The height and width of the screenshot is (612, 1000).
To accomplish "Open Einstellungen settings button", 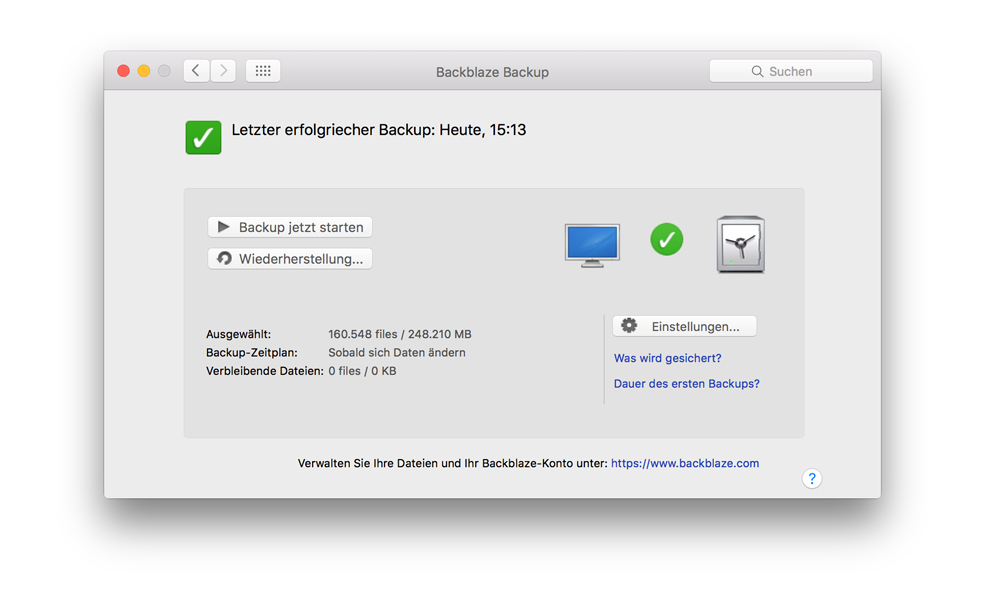I will 684,326.
